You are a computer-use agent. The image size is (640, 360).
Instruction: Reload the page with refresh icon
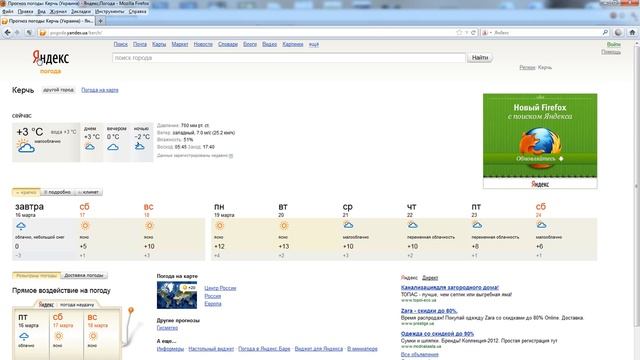point(473,32)
